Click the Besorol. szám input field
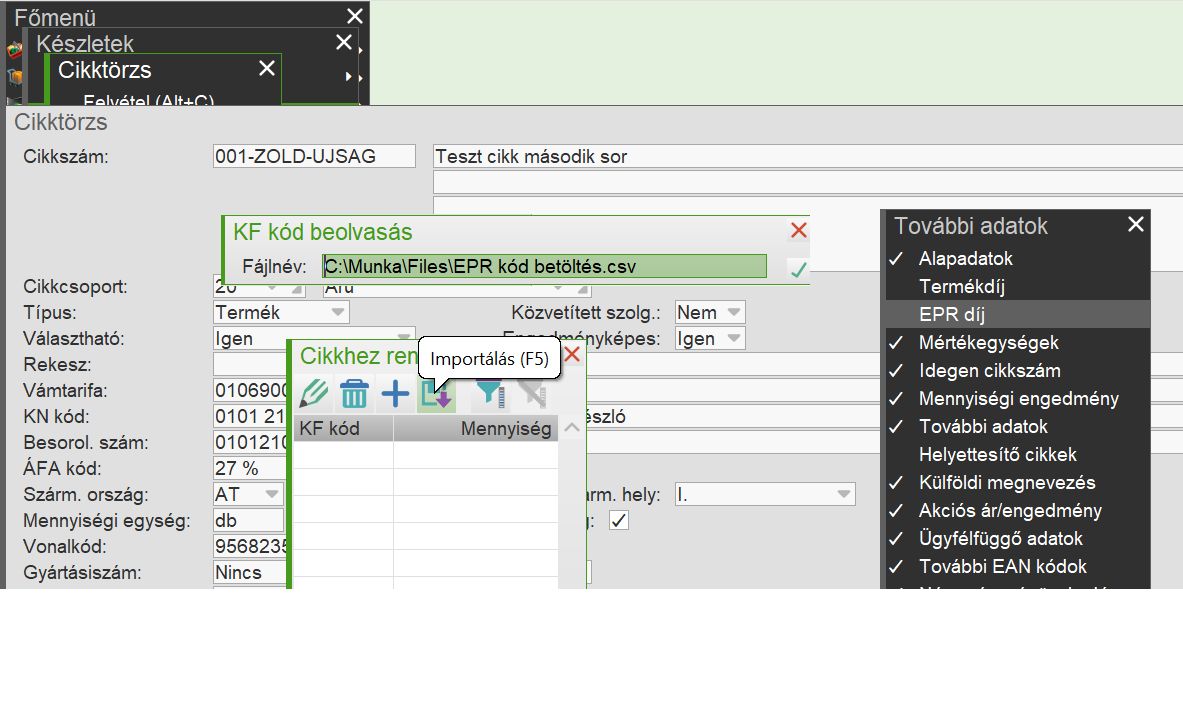The image size is (1183, 720). 250,442
